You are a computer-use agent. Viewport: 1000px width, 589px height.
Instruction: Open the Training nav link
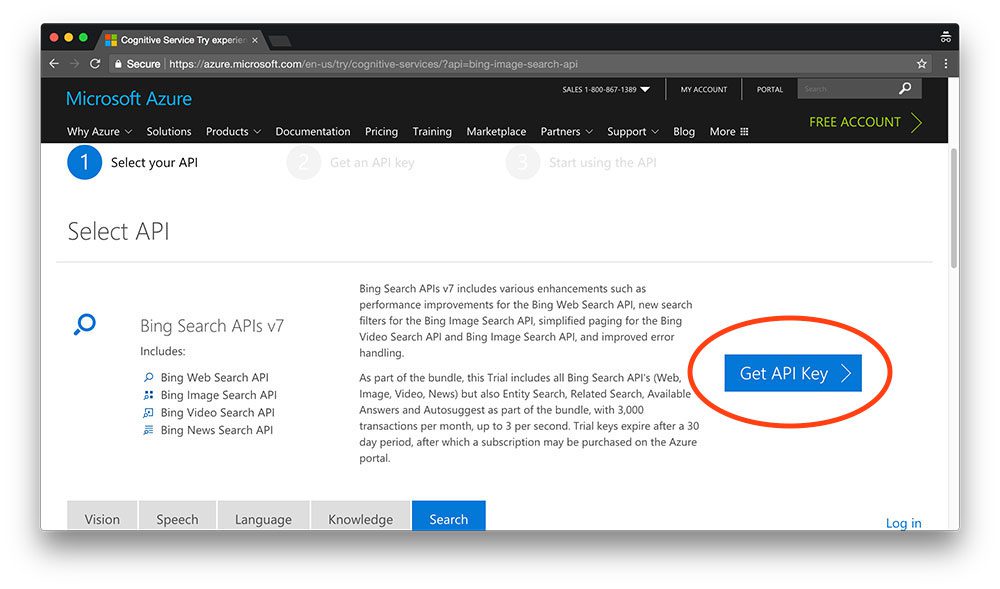(432, 131)
